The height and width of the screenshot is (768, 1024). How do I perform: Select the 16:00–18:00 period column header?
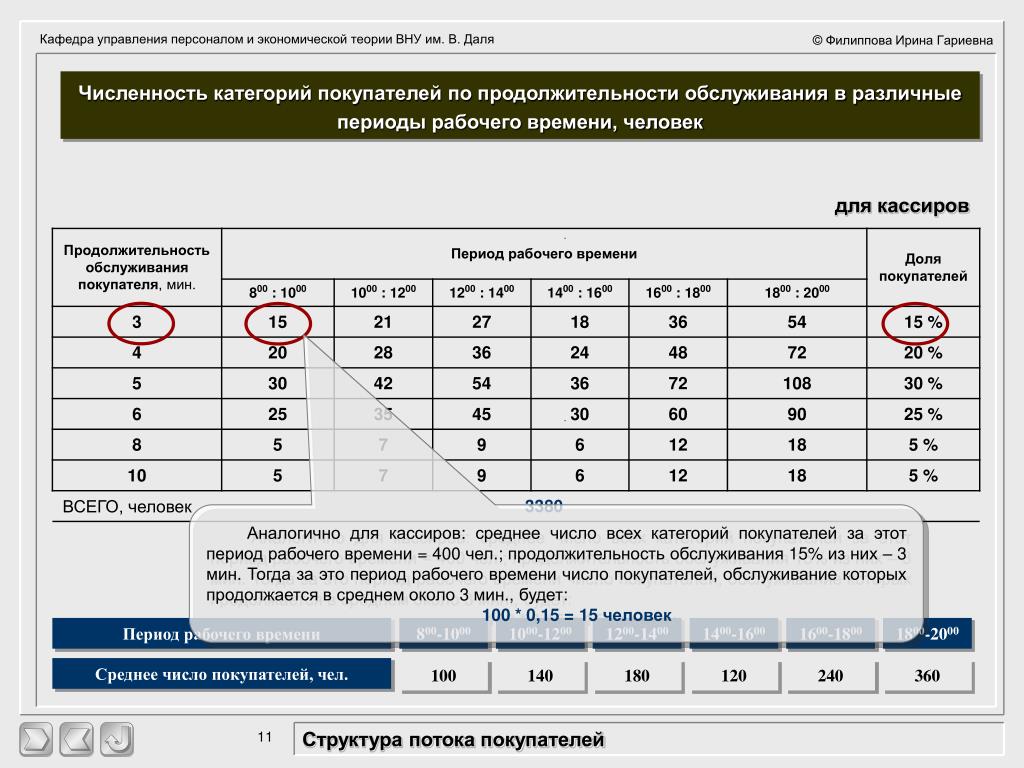click(x=678, y=292)
